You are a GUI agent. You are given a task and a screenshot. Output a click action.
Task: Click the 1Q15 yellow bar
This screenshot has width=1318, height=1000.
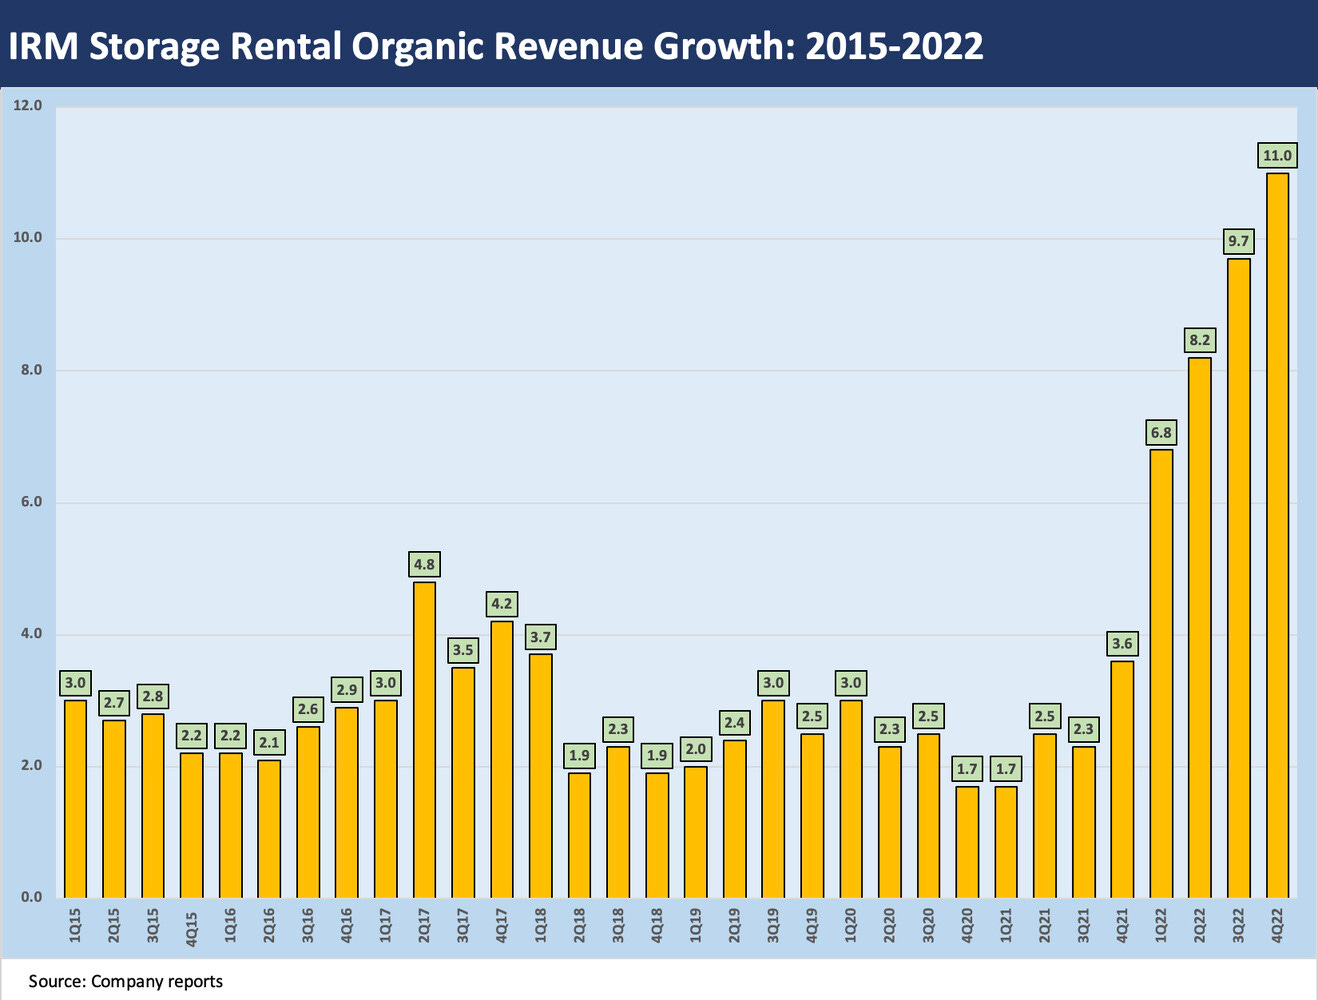[75, 799]
